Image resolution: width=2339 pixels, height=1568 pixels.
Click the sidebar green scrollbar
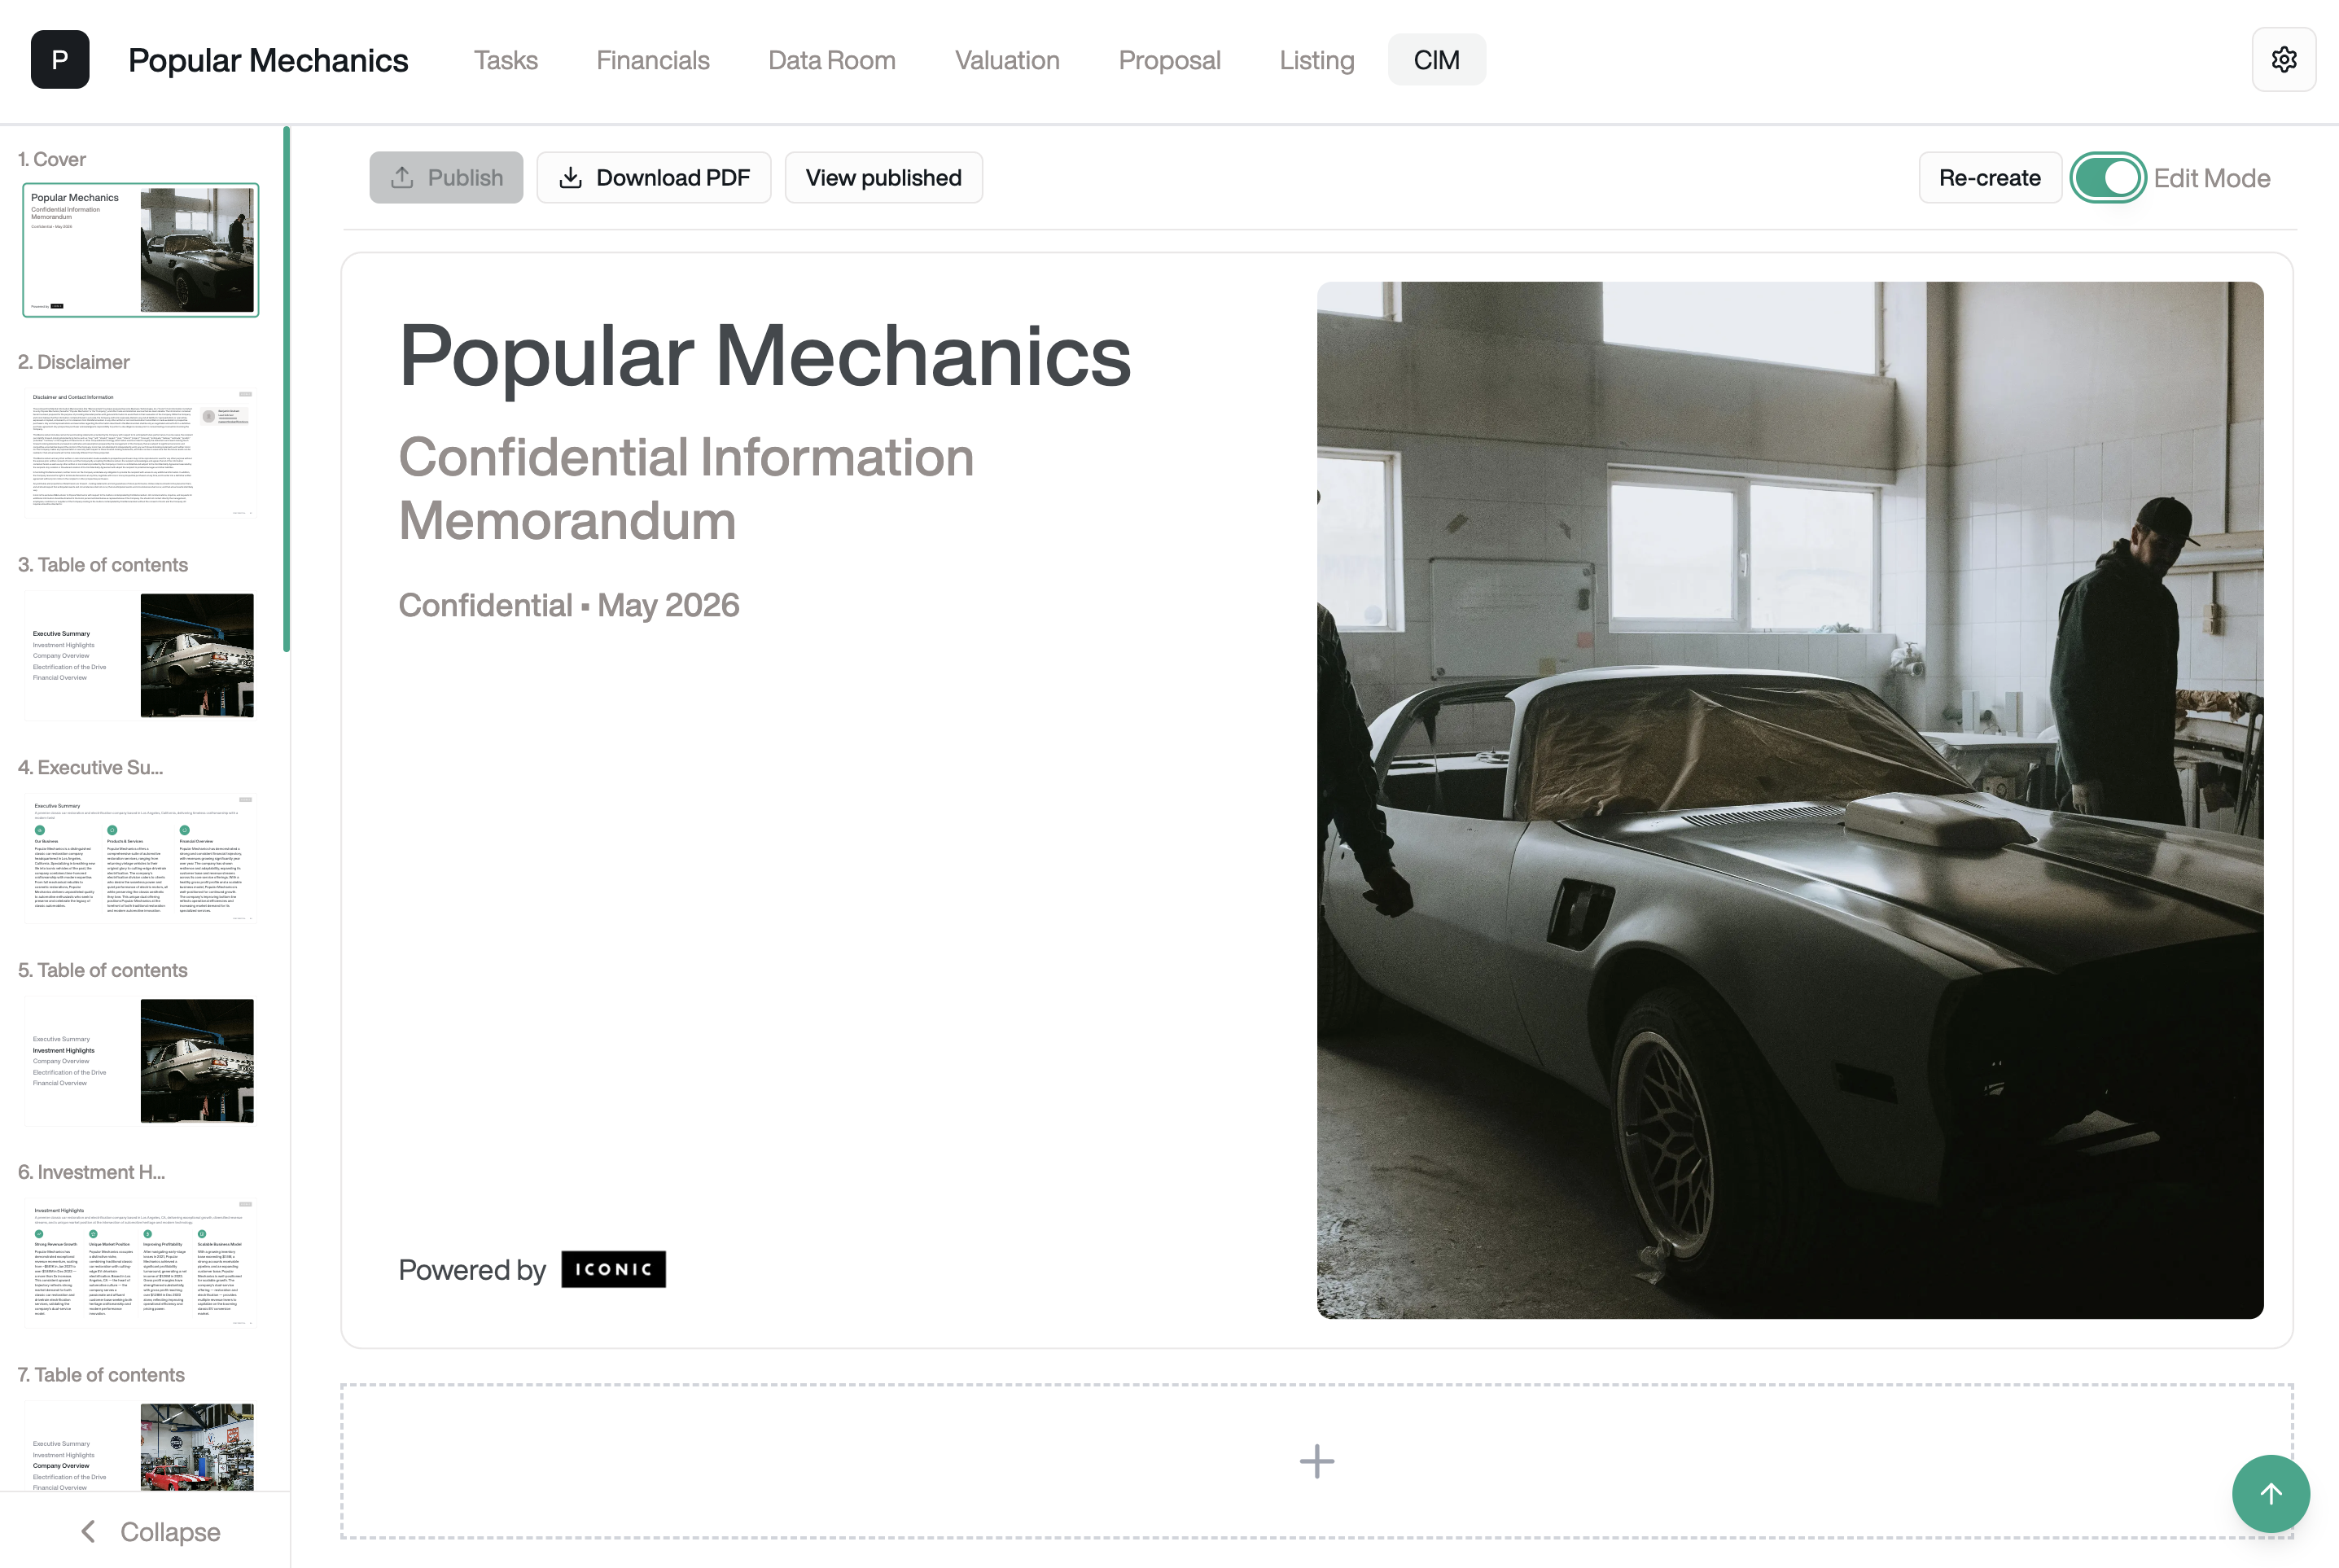286,389
